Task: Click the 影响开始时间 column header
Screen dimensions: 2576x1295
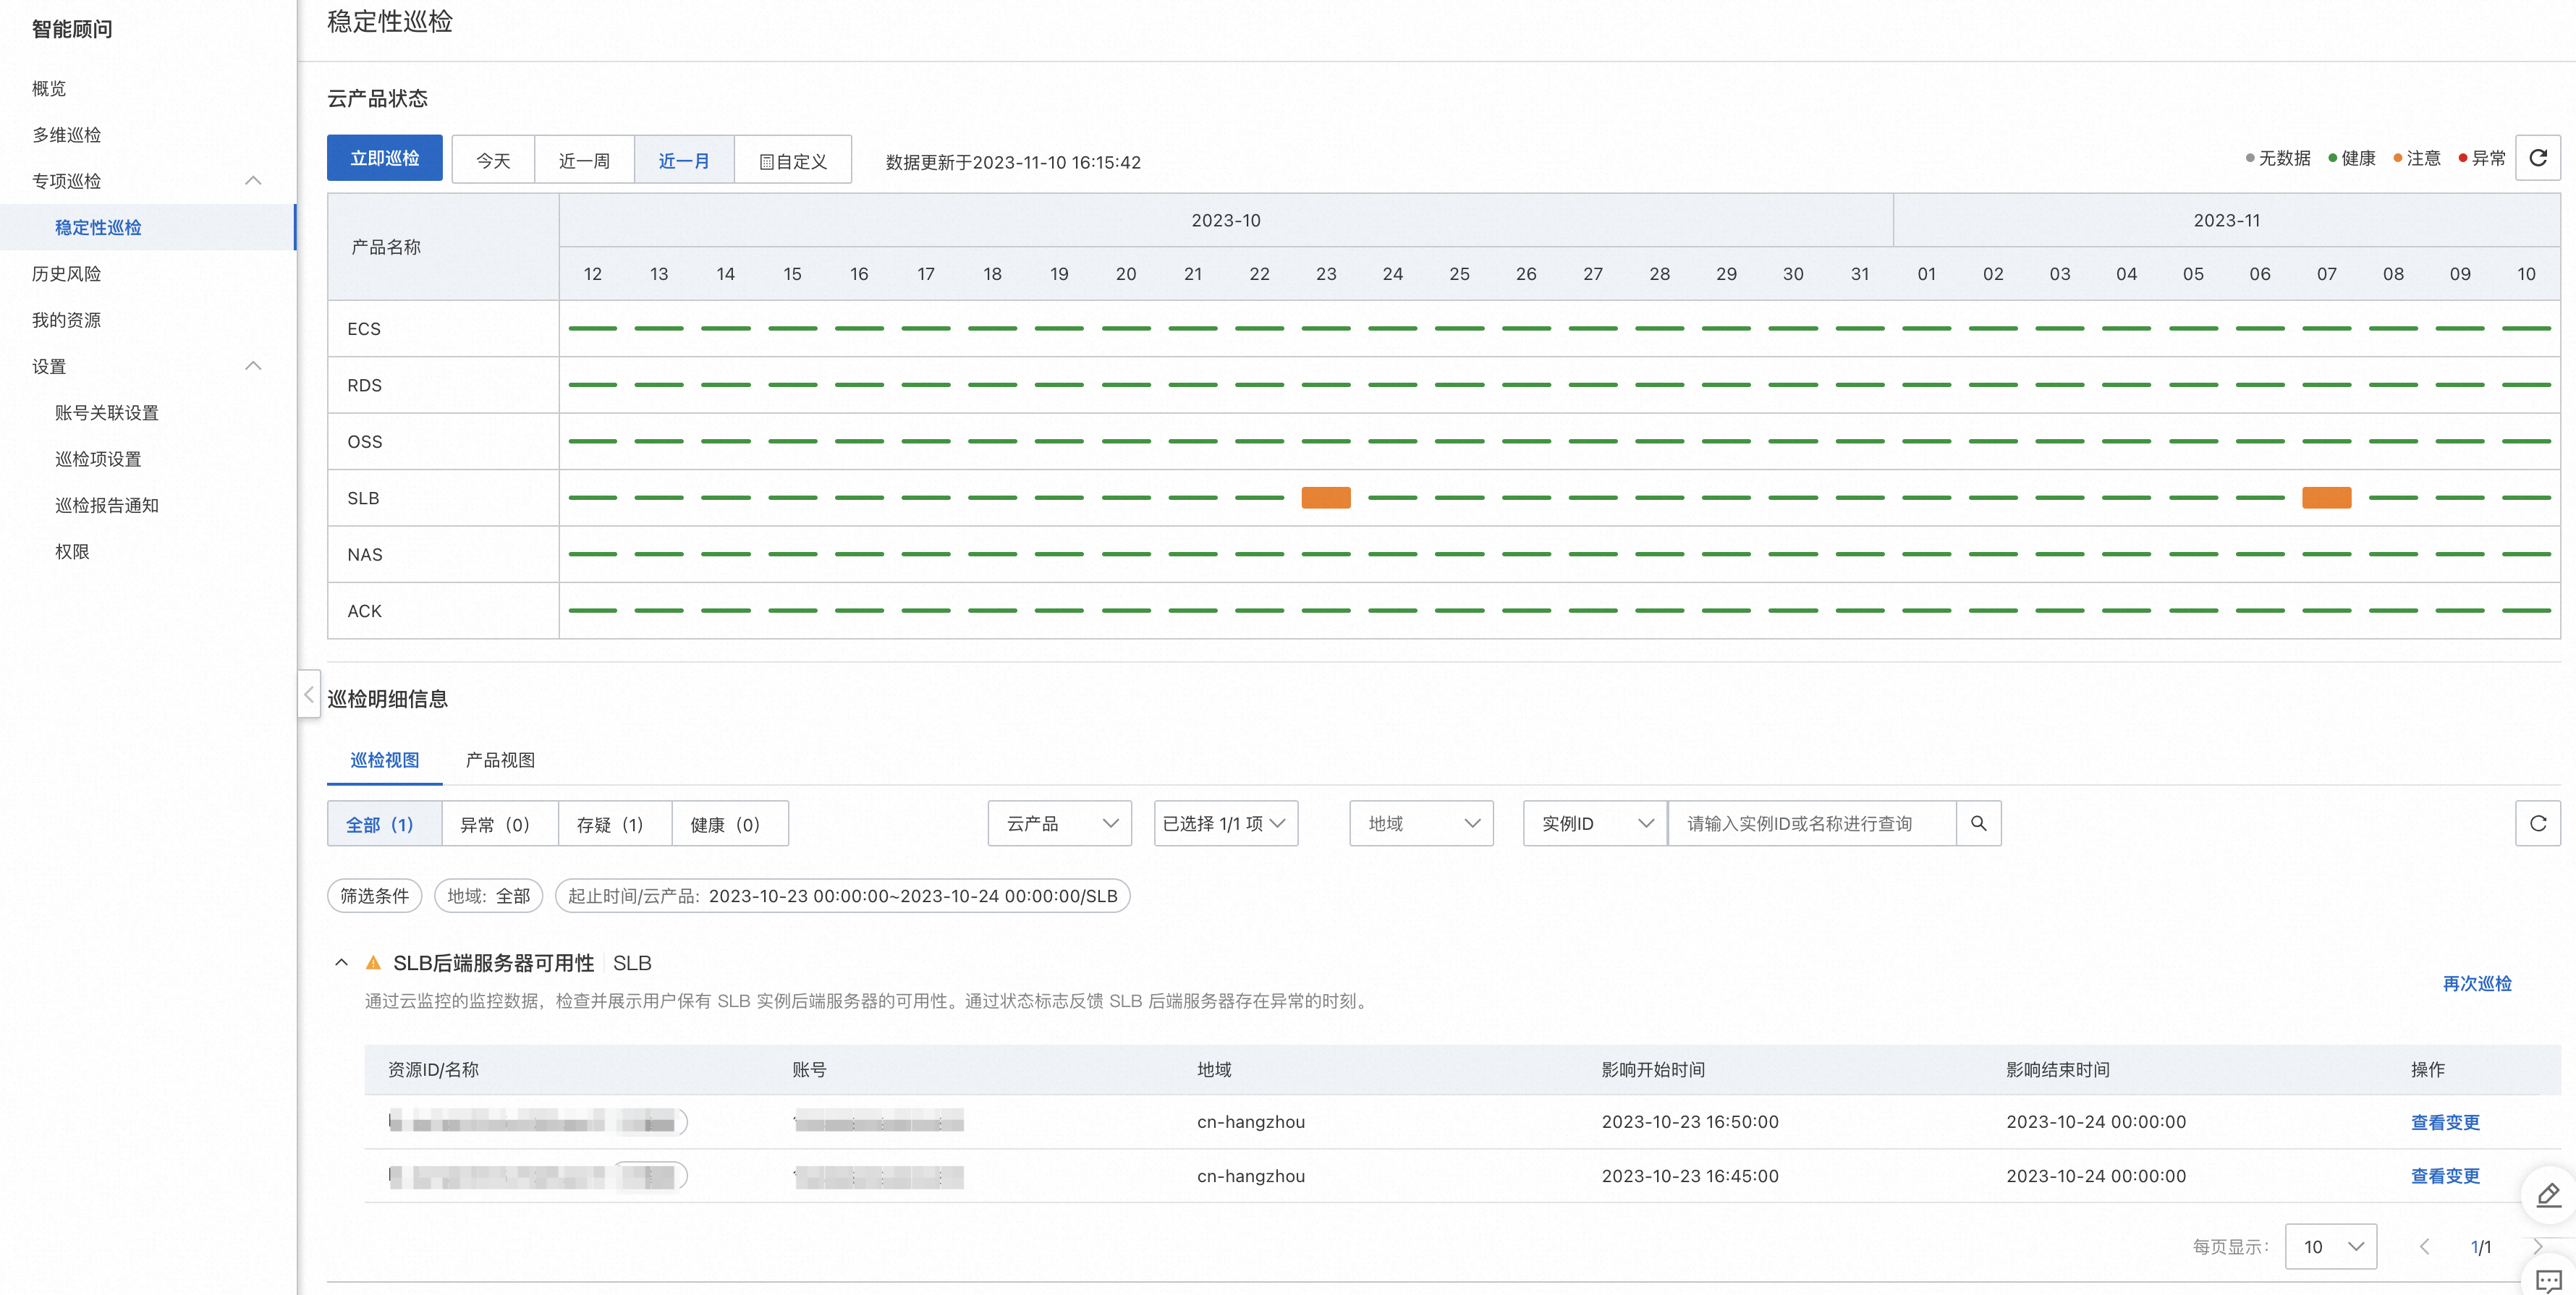Action: click(x=1653, y=1069)
